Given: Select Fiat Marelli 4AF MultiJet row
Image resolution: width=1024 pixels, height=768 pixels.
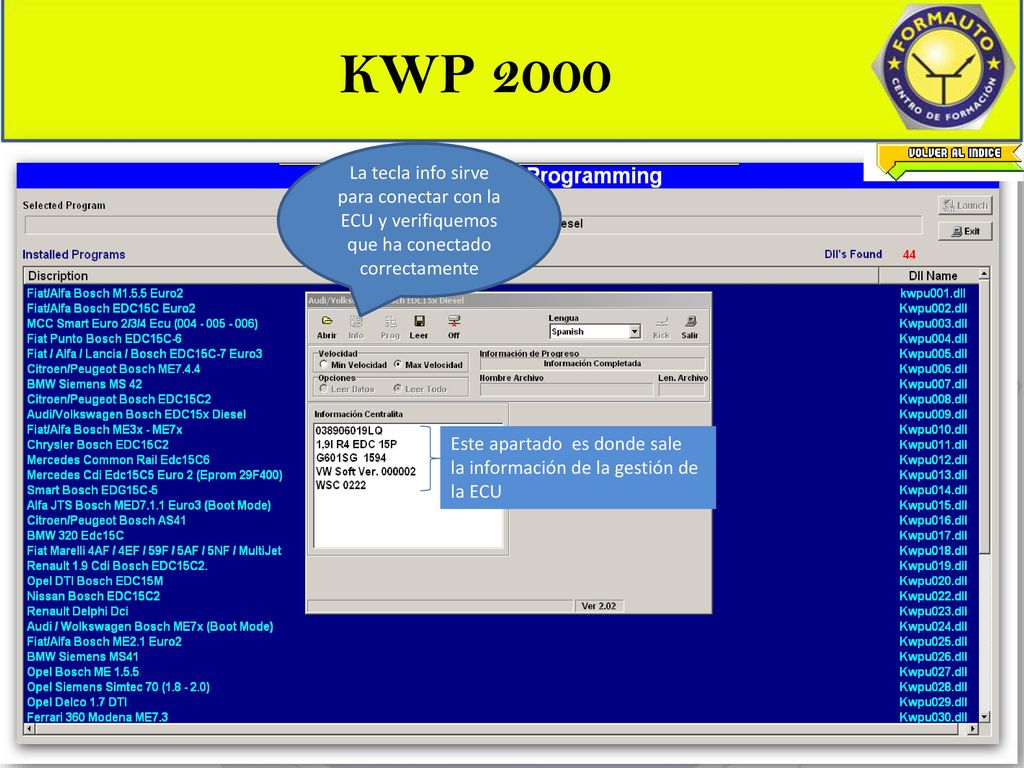Looking at the screenshot, I should (154, 551).
